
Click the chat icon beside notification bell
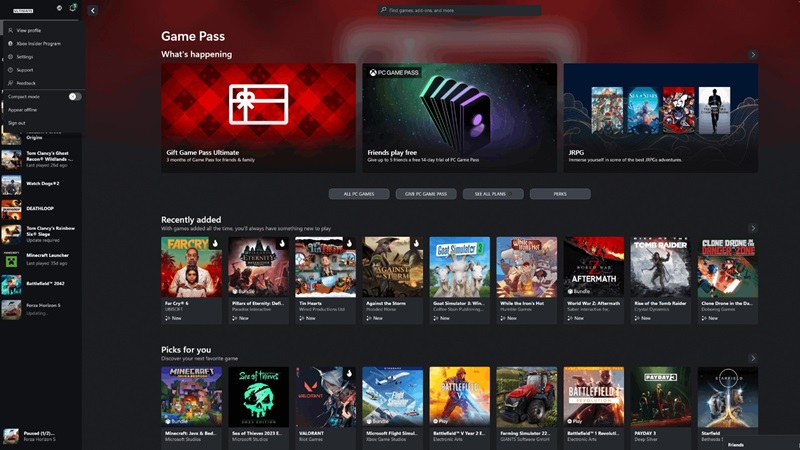59,8
